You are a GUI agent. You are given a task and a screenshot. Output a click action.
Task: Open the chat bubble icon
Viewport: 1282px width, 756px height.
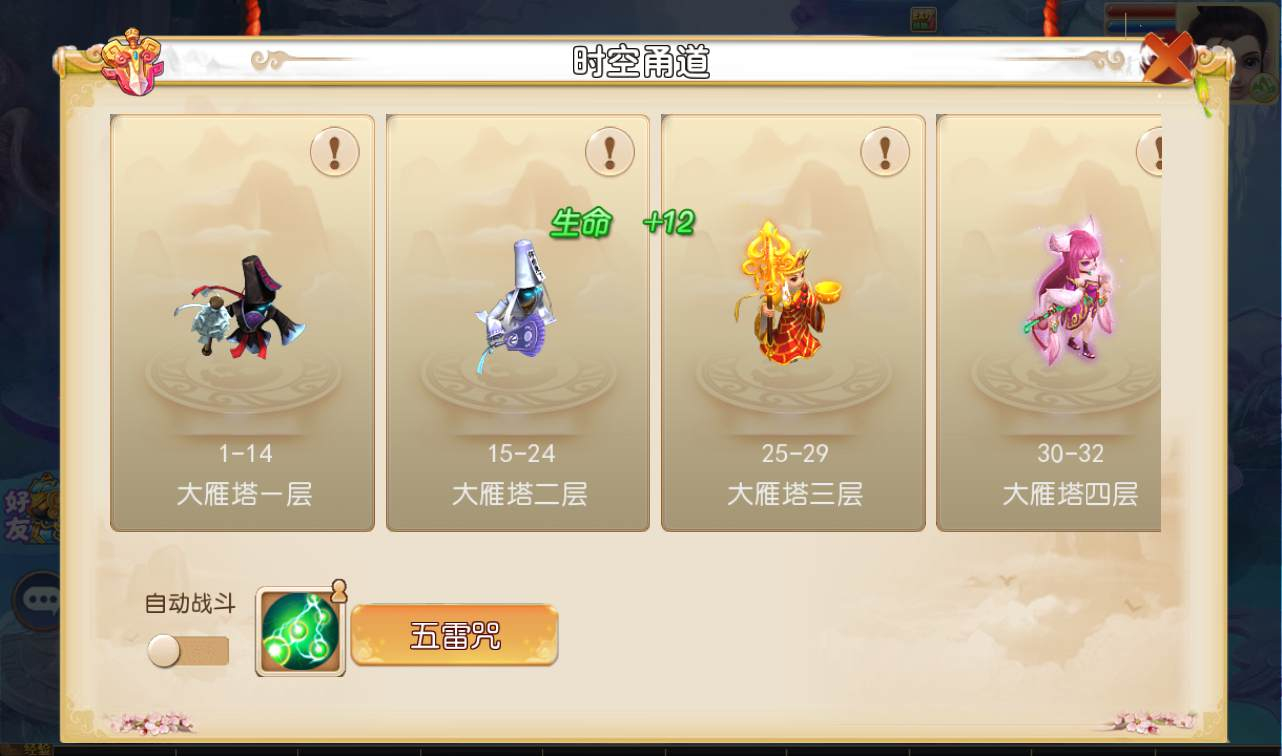[x=38, y=600]
